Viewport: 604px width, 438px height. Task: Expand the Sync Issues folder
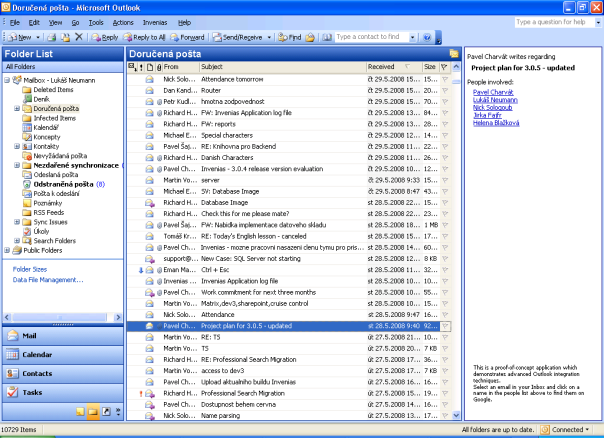point(17,222)
